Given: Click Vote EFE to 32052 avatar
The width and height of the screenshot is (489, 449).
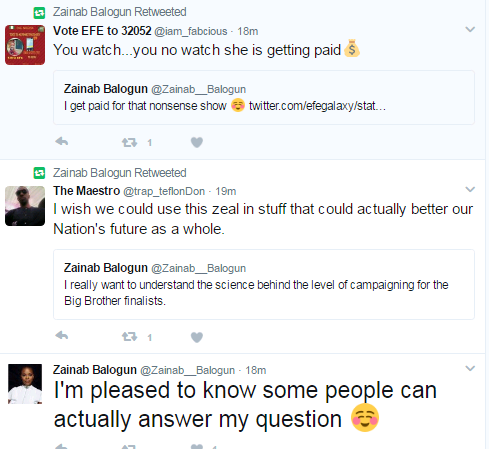Looking at the screenshot, I should (x=25, y=45).
